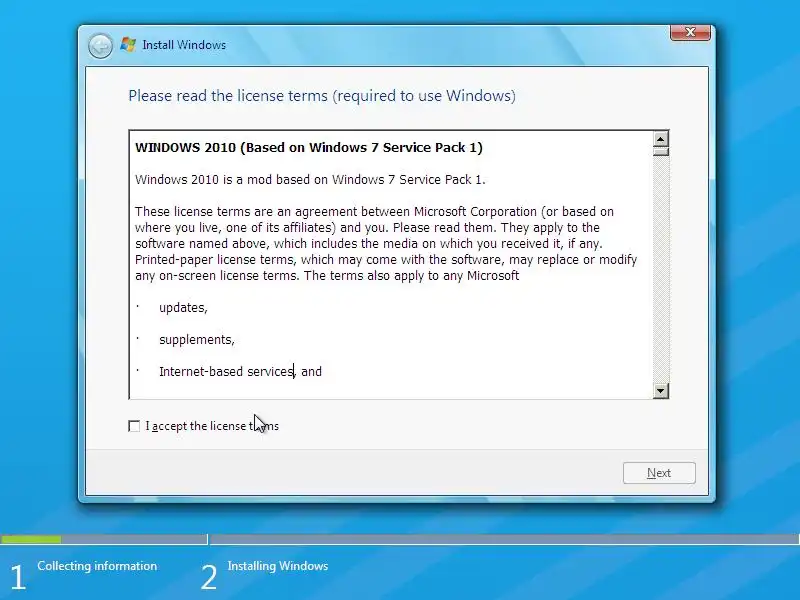Click the license scrollbar down arrow
This screenshot has width=800, height=600.
pyautogui.click(x=661, y=391)
